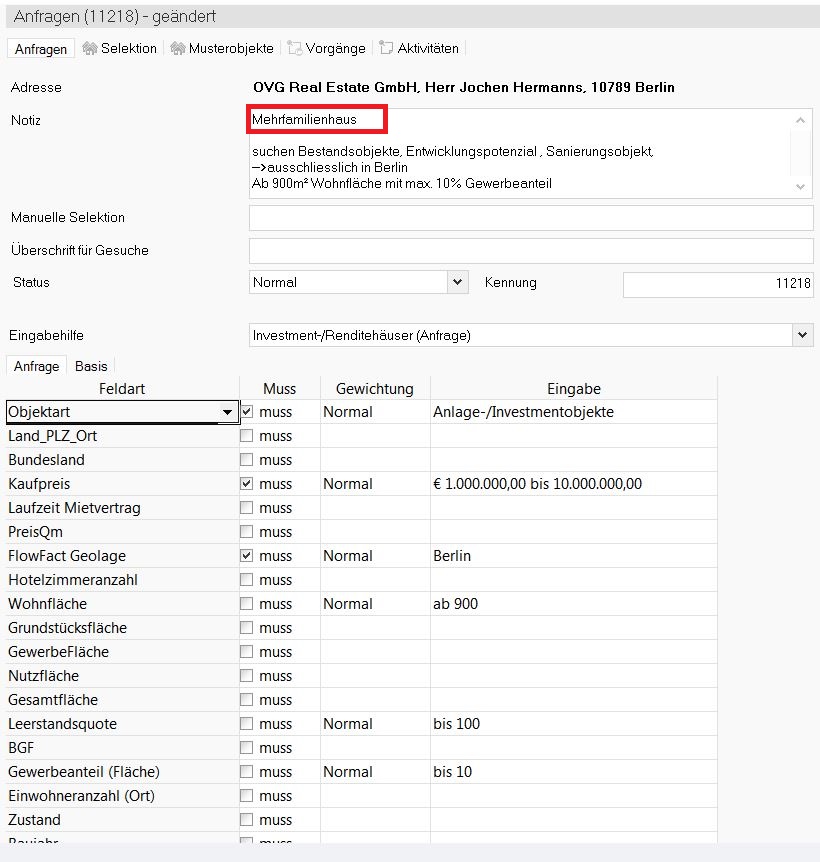Click the Überschrift für Gesuche field
This screenshot has height=862, width=820.
531,251
